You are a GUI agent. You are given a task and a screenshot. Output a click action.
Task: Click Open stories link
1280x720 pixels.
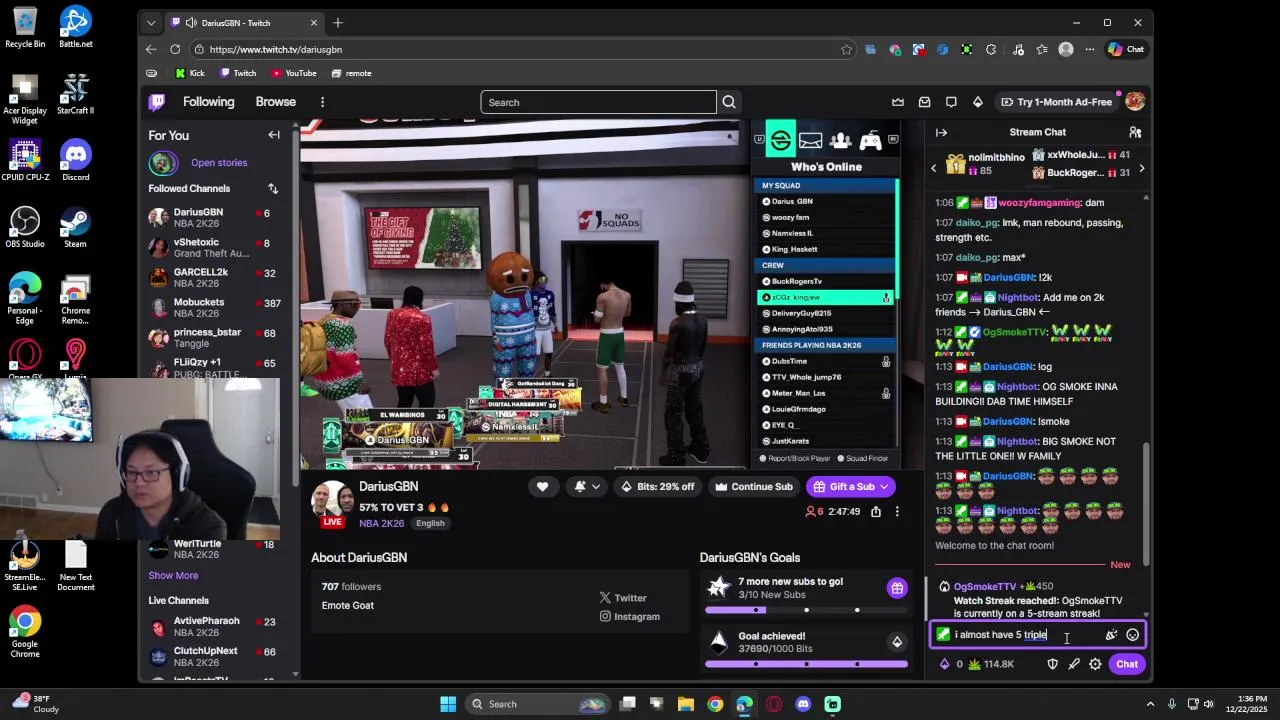coord(219,162)
